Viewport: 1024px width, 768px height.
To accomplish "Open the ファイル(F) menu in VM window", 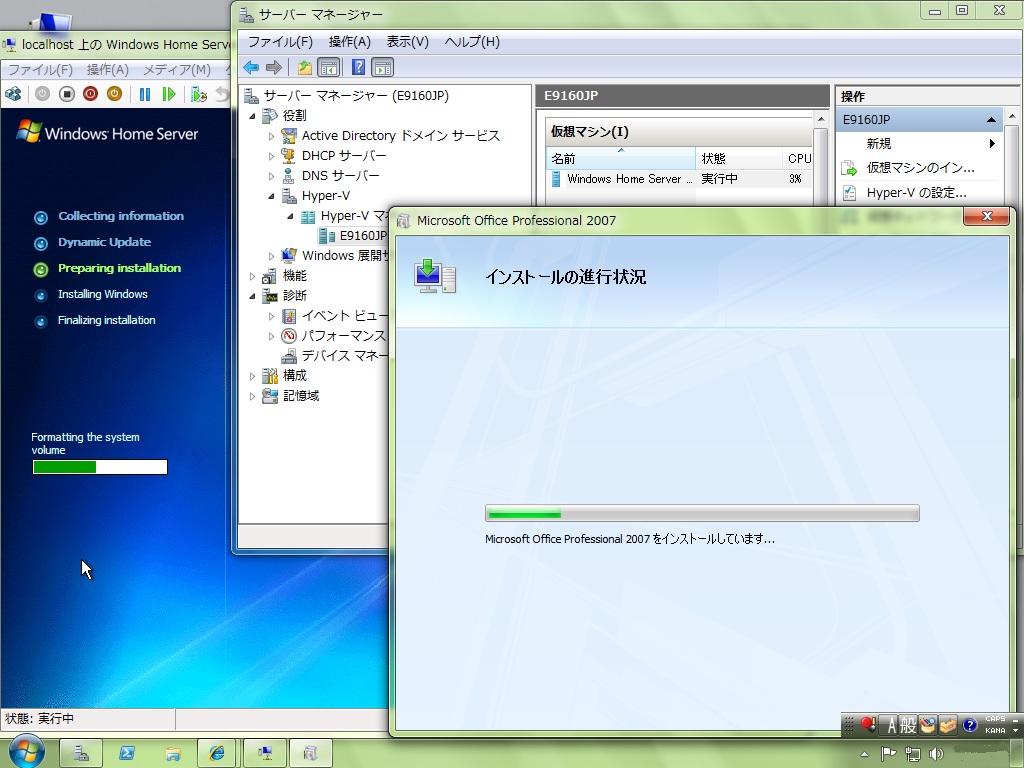I will [40, 69].
